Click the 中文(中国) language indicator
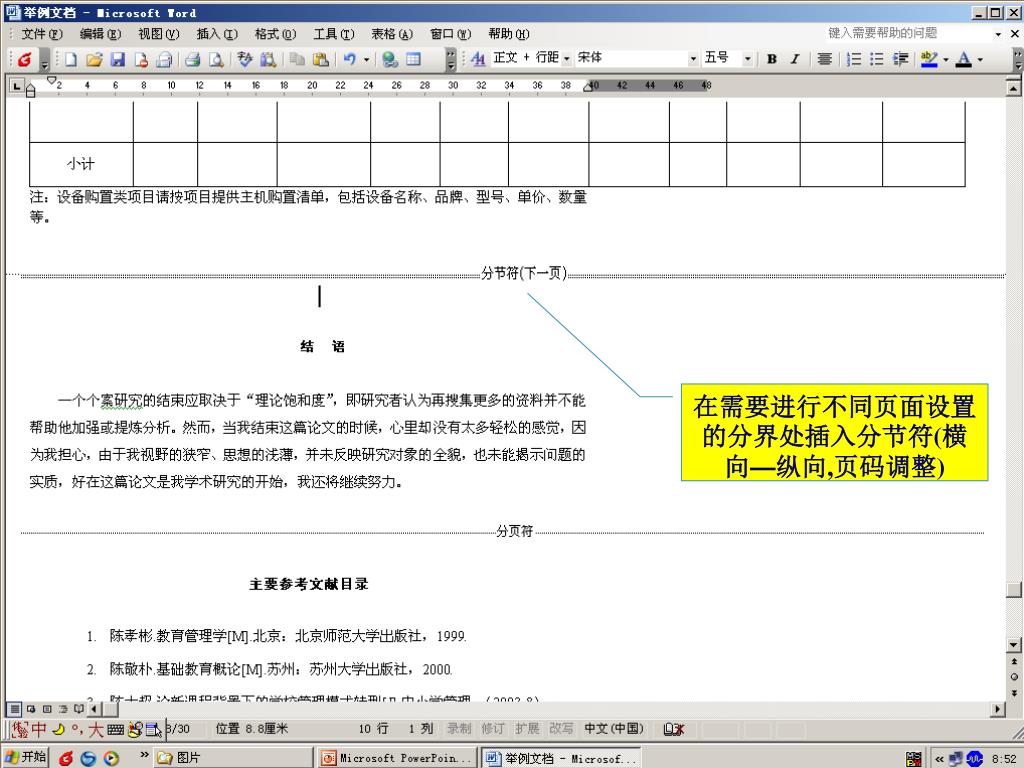 (x=613, y=729)
